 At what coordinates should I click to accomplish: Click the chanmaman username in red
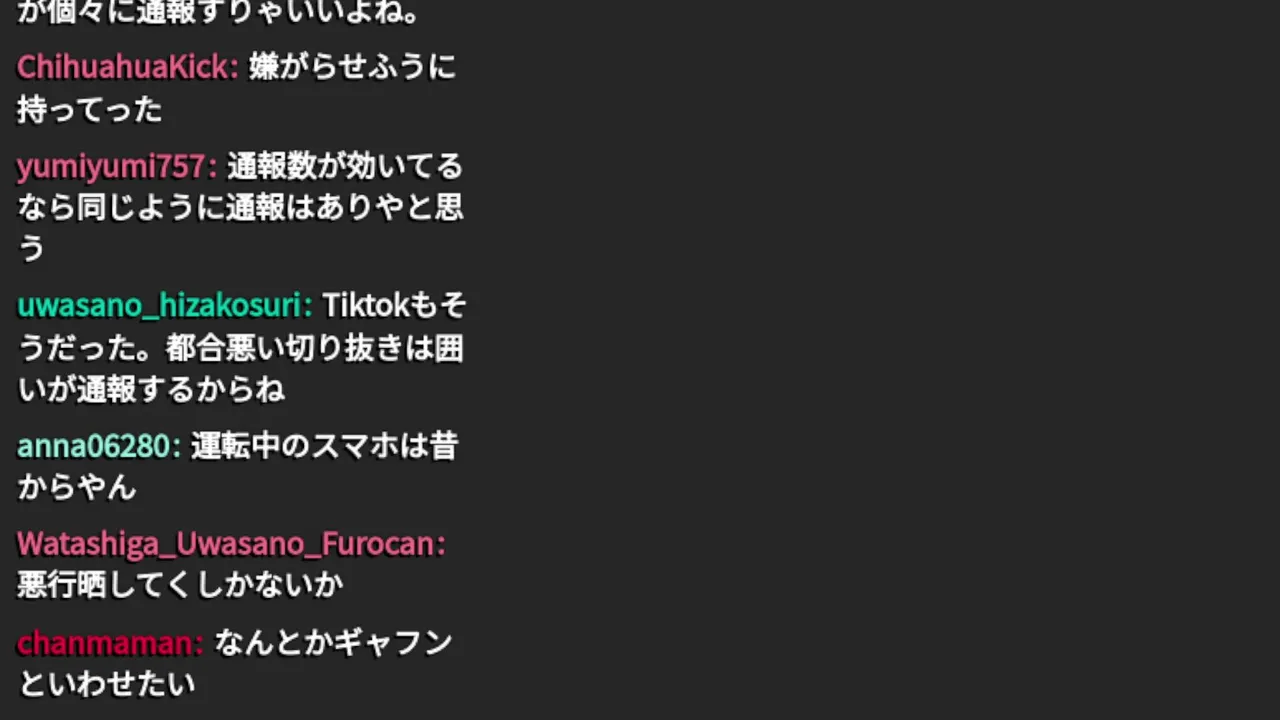(109, 643)
